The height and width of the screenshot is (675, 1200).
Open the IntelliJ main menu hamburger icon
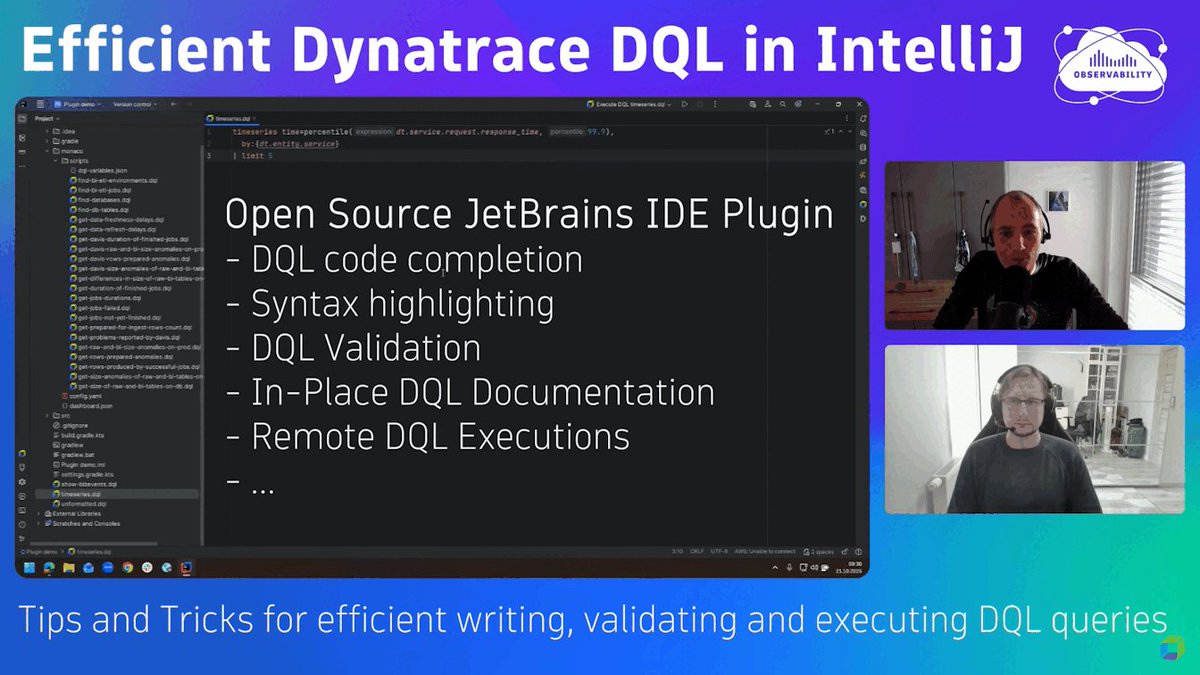pos(40,104)
